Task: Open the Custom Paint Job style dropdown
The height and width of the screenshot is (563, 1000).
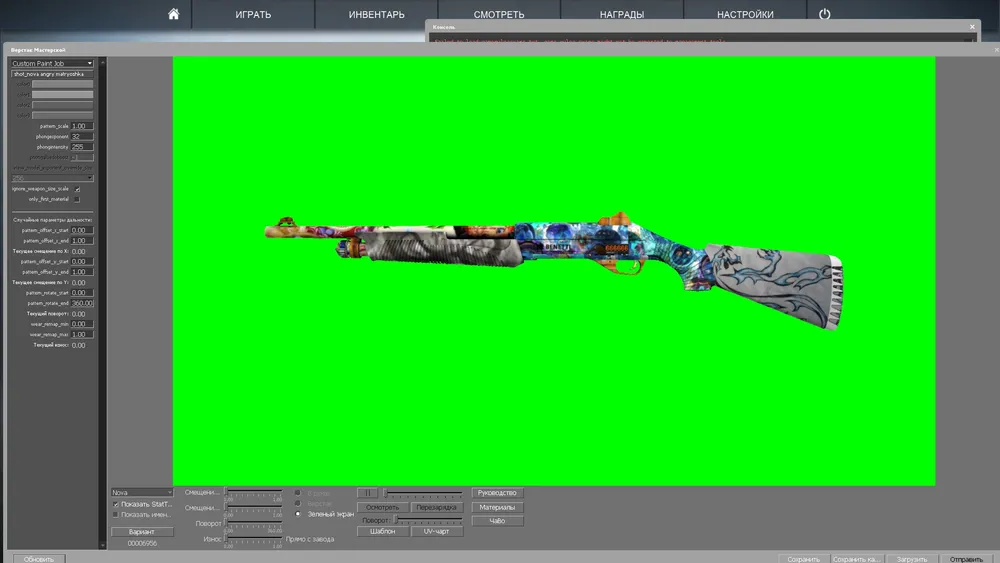Action: tap(51, 63)
